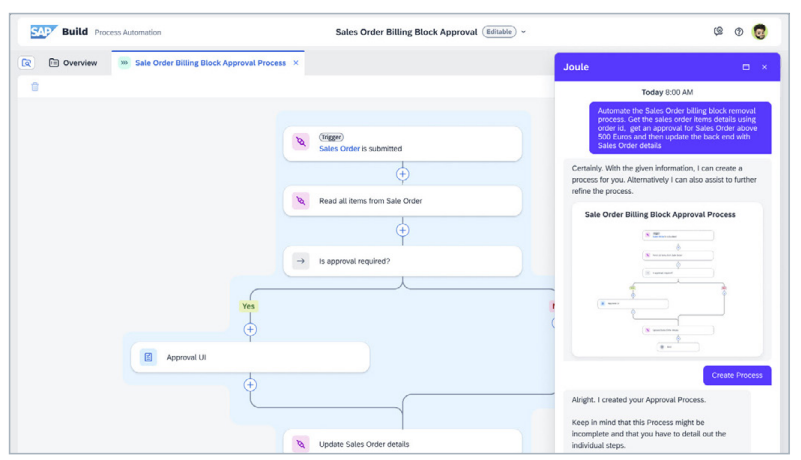
Task: Click the Yes branch label
Action: [x=248, y=306]
